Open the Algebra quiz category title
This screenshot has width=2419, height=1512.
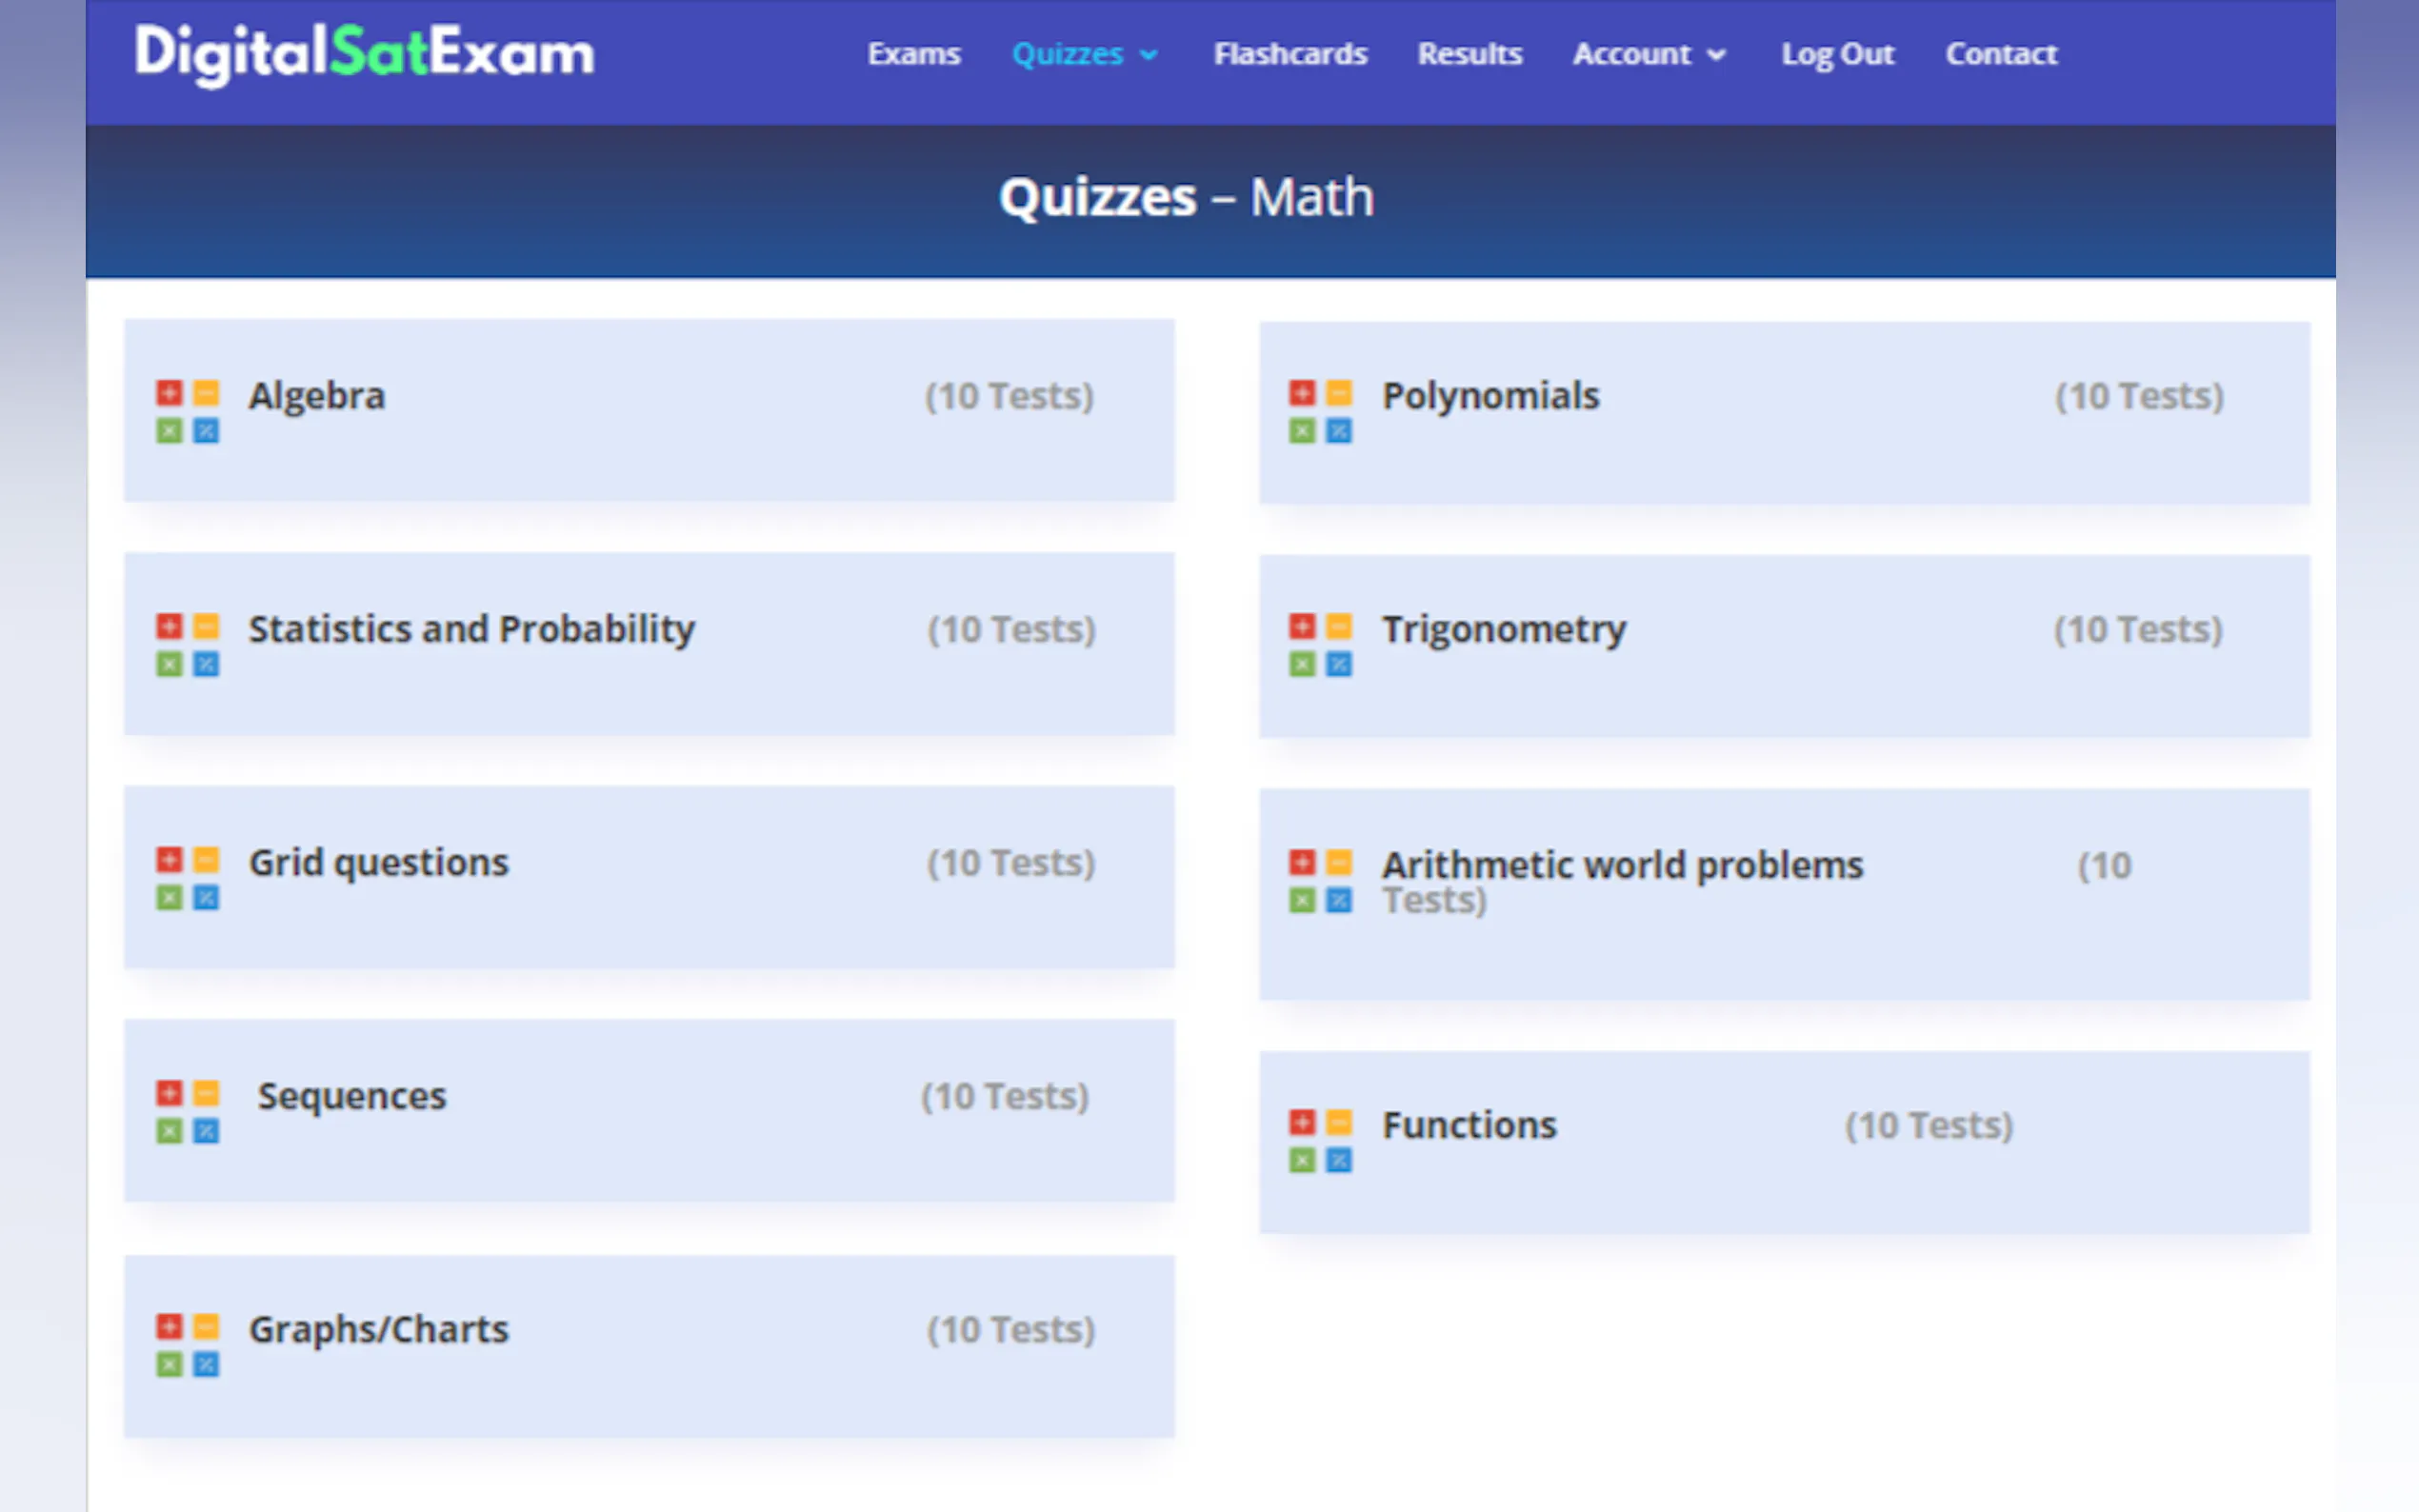(x=316, y=396)
